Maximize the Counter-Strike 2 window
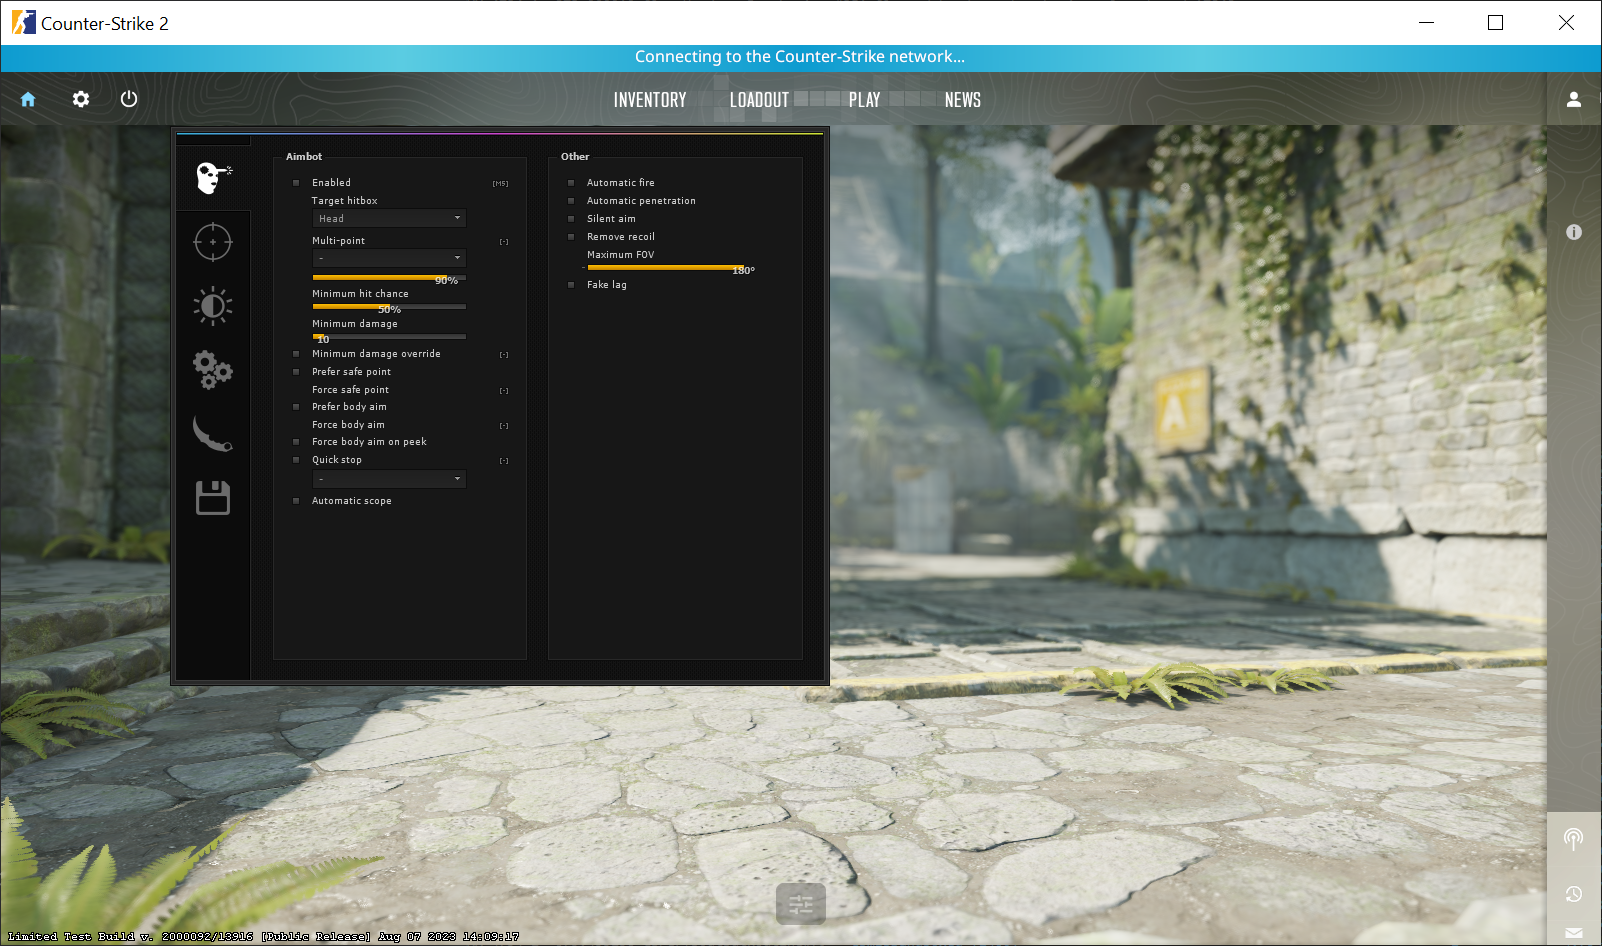The image size is (1602, 946). point(1496,22)
